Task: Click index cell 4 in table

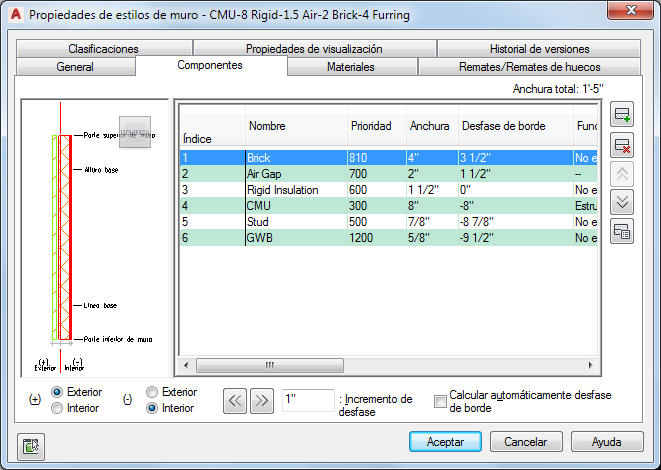Action: (212, 206)
